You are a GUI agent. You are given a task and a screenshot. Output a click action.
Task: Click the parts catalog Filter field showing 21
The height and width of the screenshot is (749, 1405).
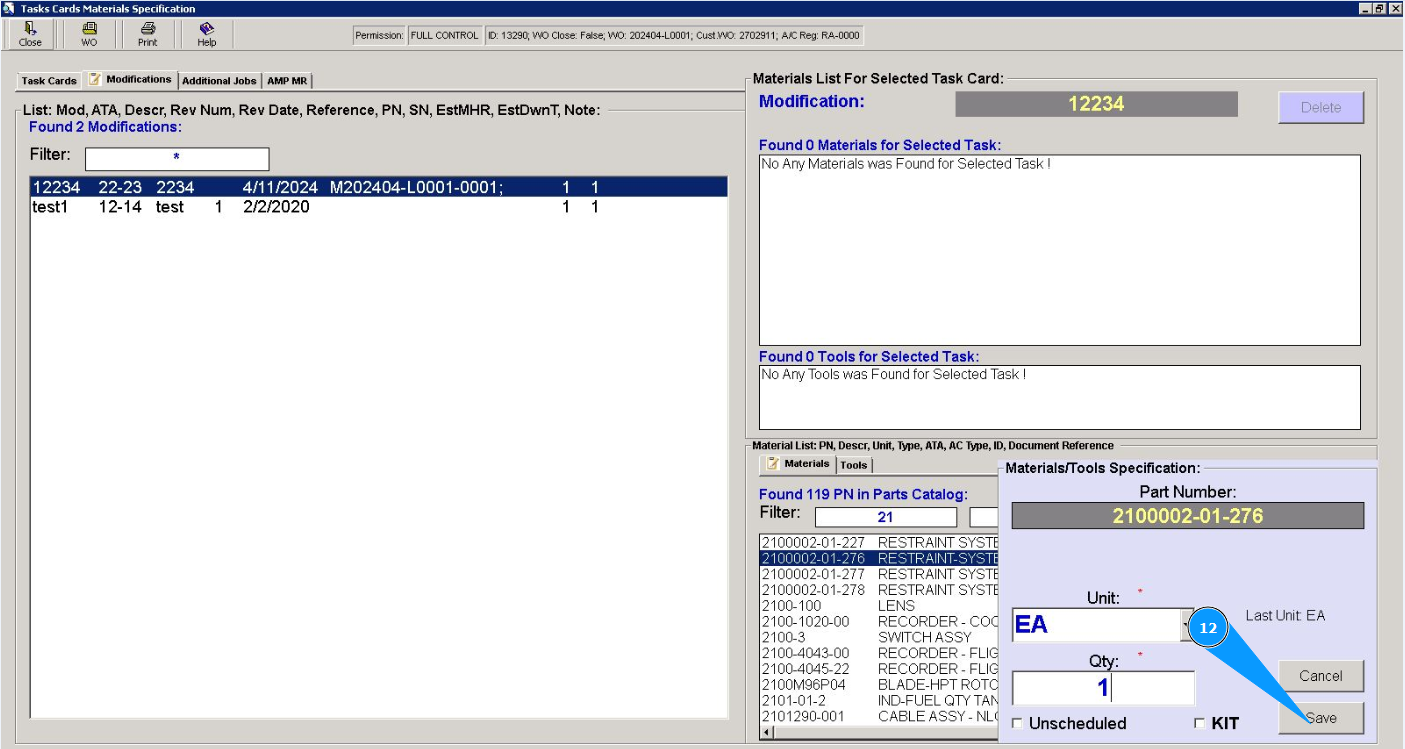[885, 517]
